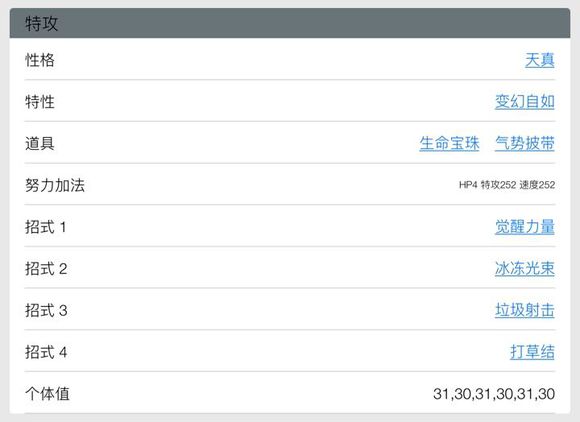Open the 冰冻光束 move link
Image resolution: width=580 pixels, height=422 pixels.
coord(525,269)
